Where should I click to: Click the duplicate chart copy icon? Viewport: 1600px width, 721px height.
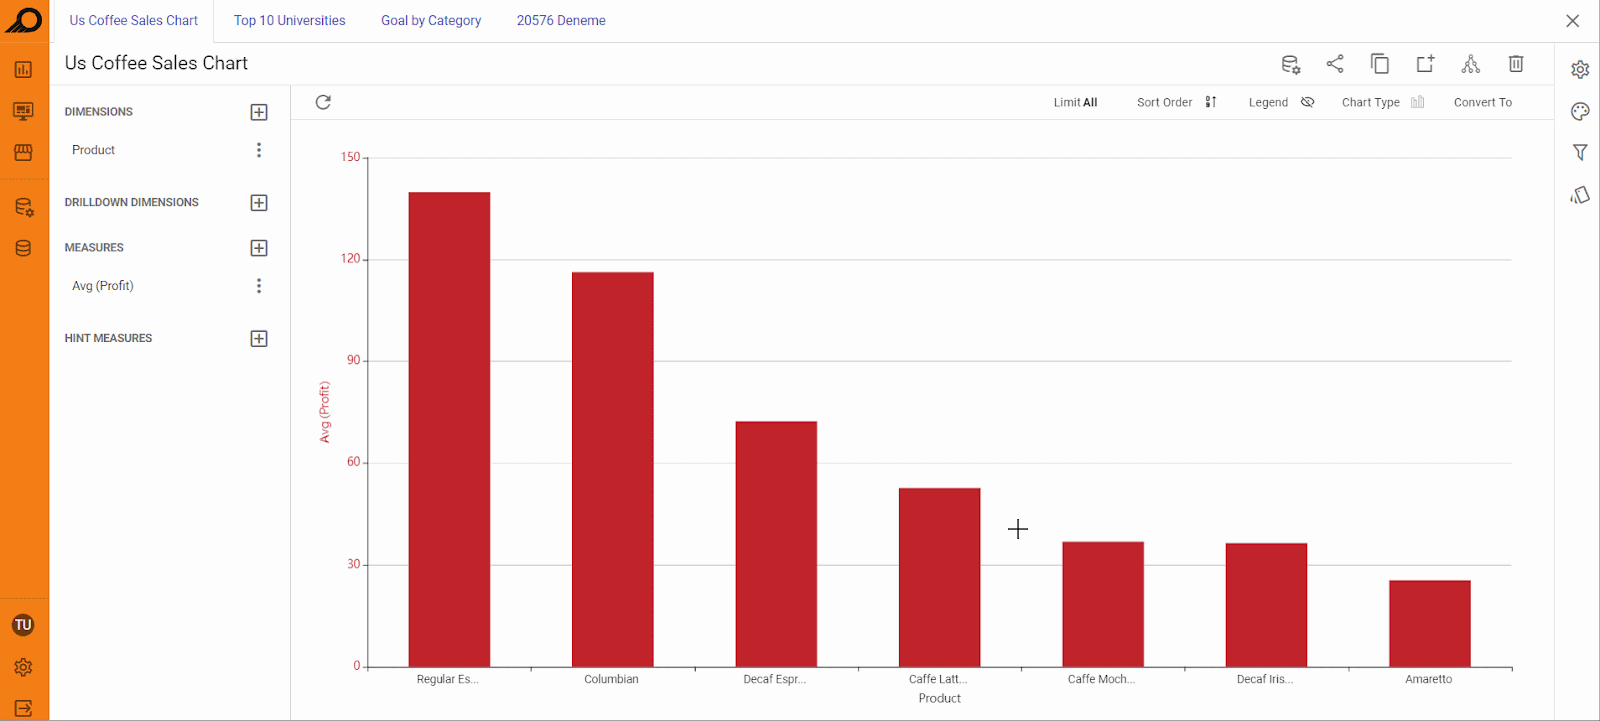1380,64
